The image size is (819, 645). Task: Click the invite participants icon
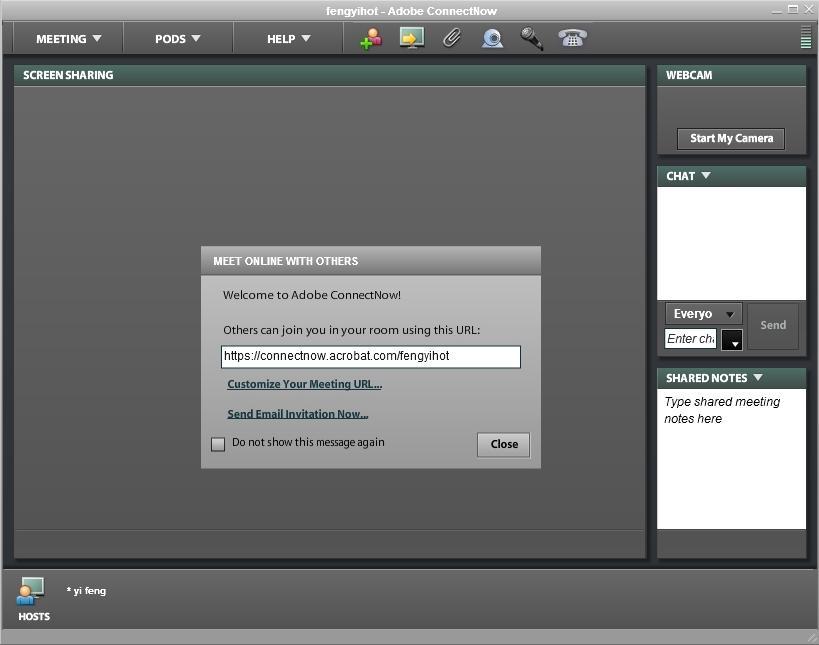pos(371,39)
